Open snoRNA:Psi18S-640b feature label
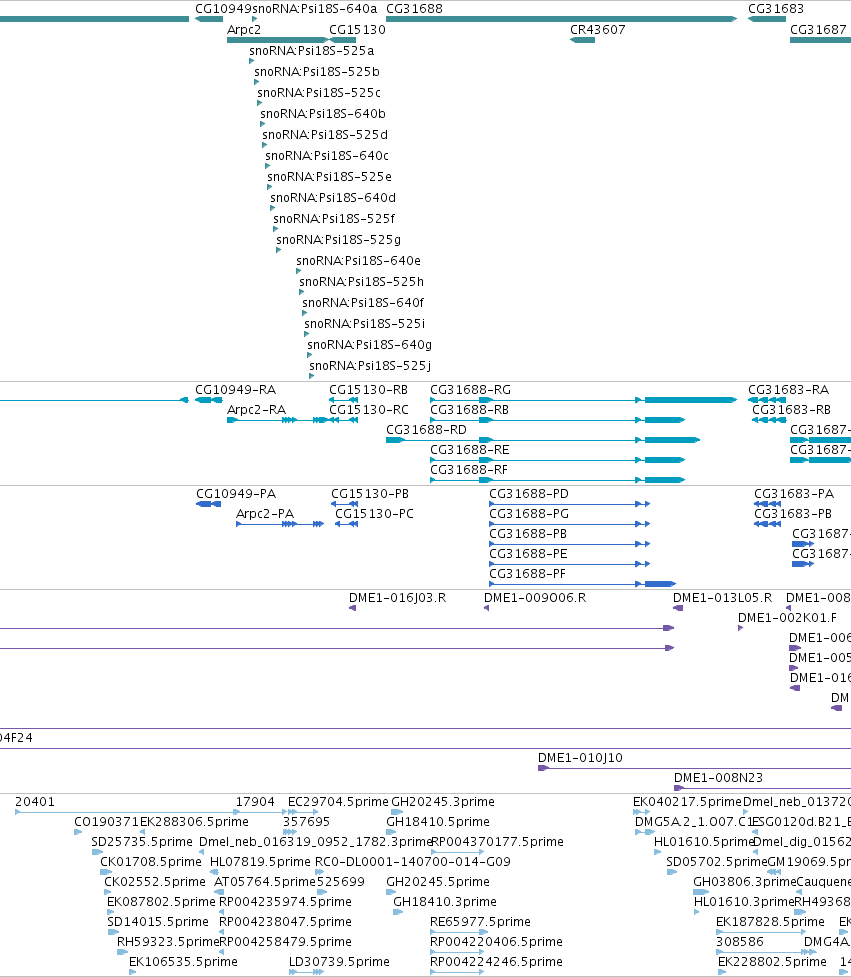Image resolution: width=851 pixels, height=977 pixels. pos(323,113)
